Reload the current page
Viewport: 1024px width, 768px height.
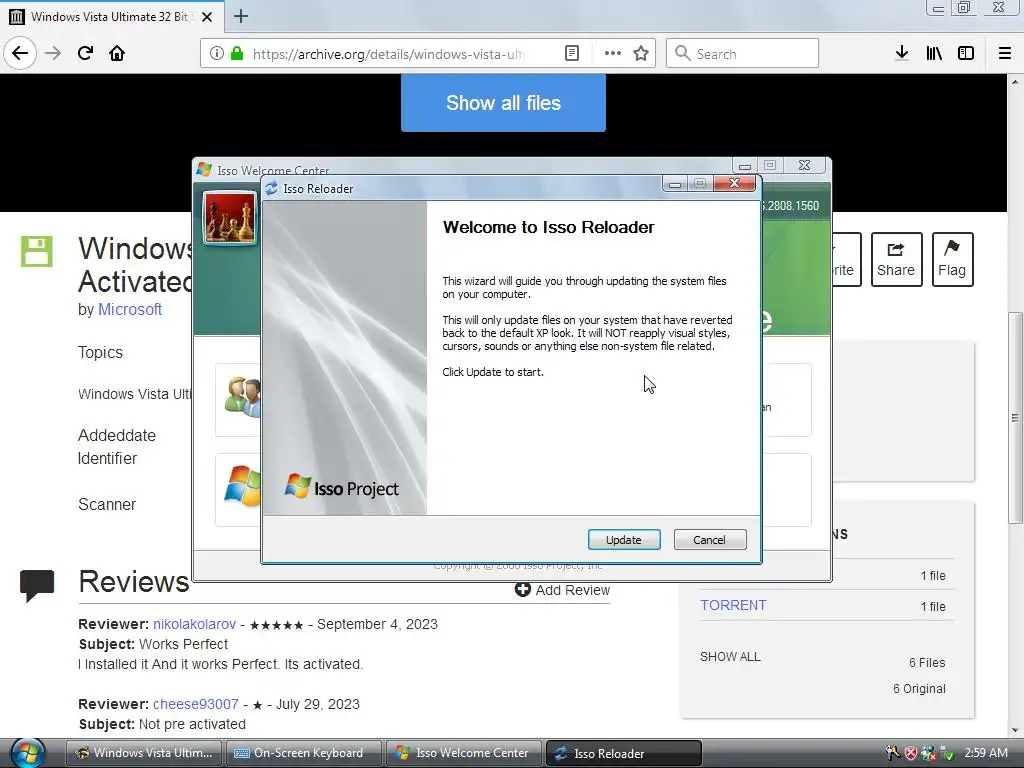[x=85, y=53]
